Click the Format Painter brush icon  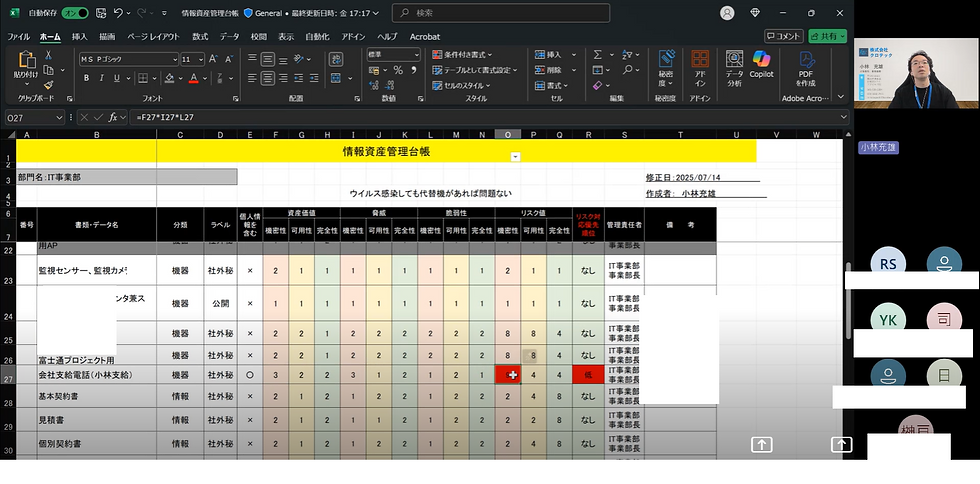coord(48,85)
